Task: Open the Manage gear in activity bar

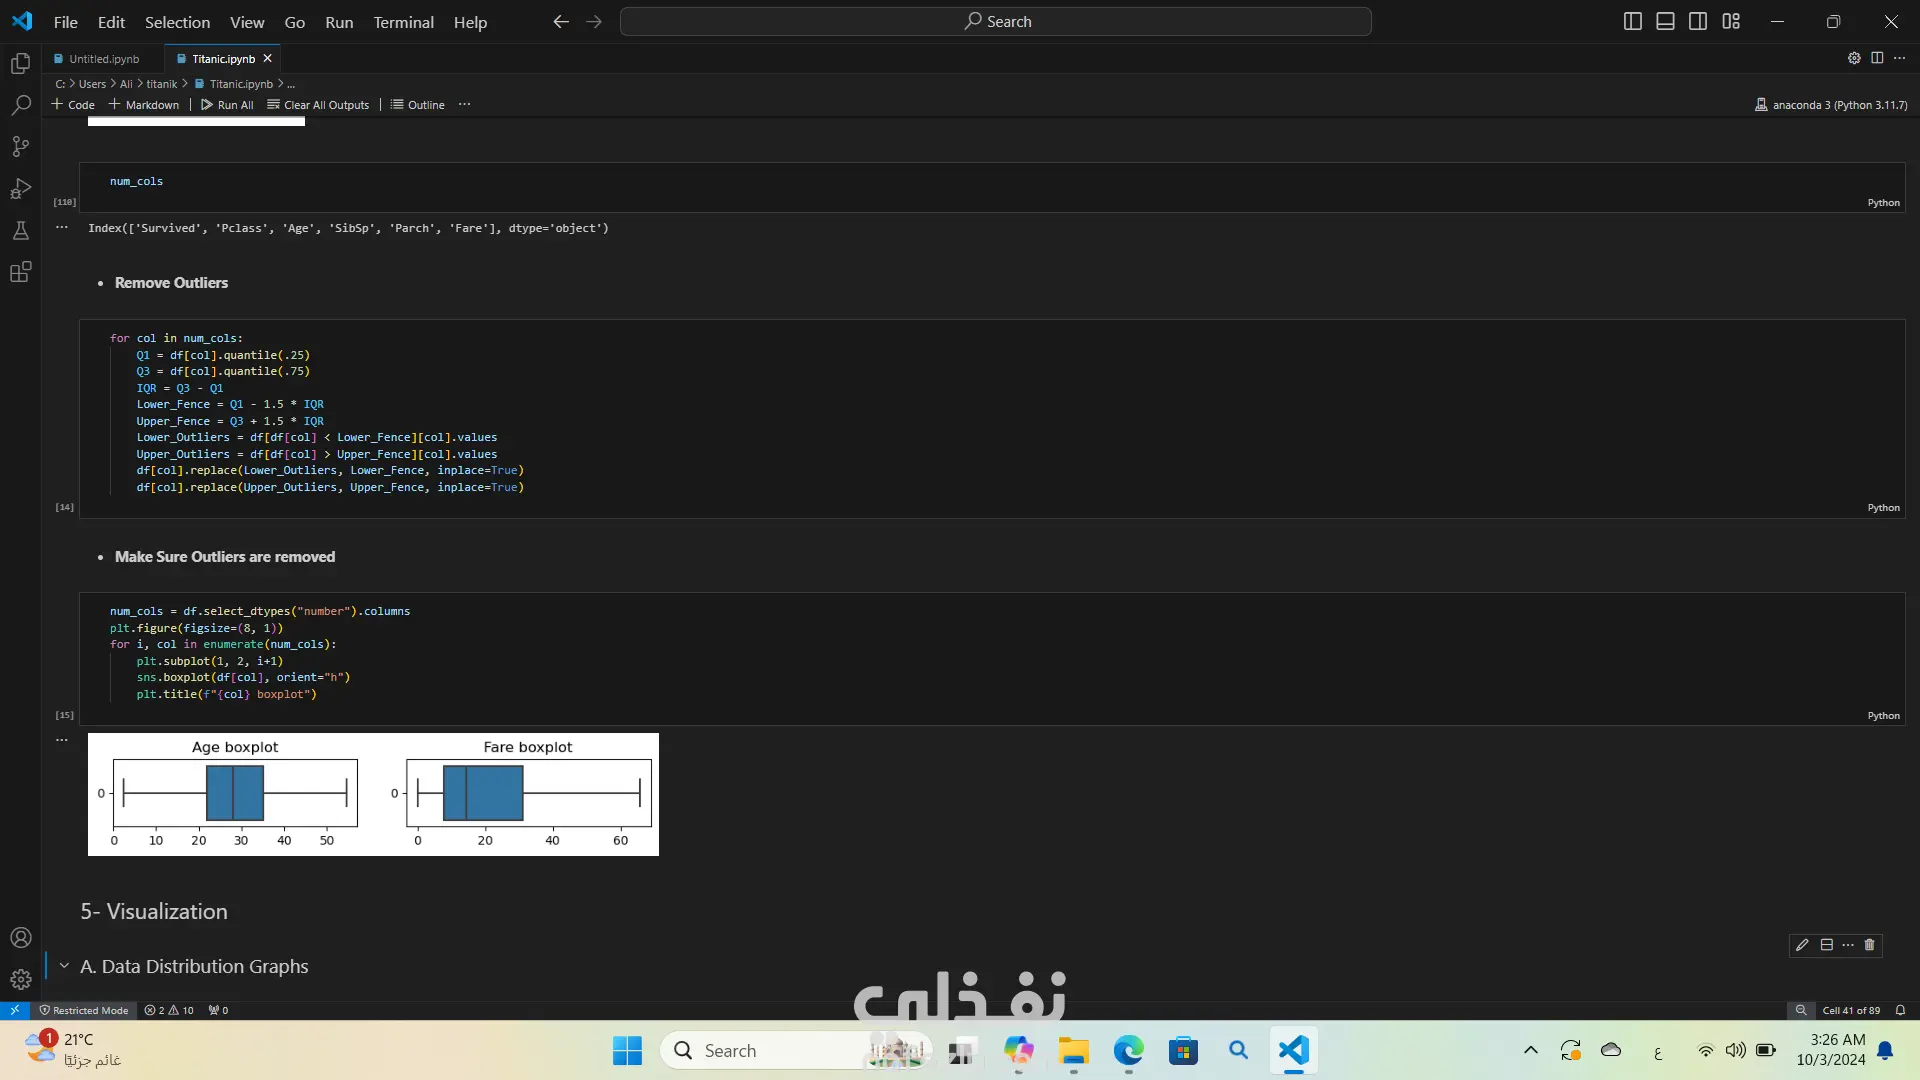Action: click(20, 979)
